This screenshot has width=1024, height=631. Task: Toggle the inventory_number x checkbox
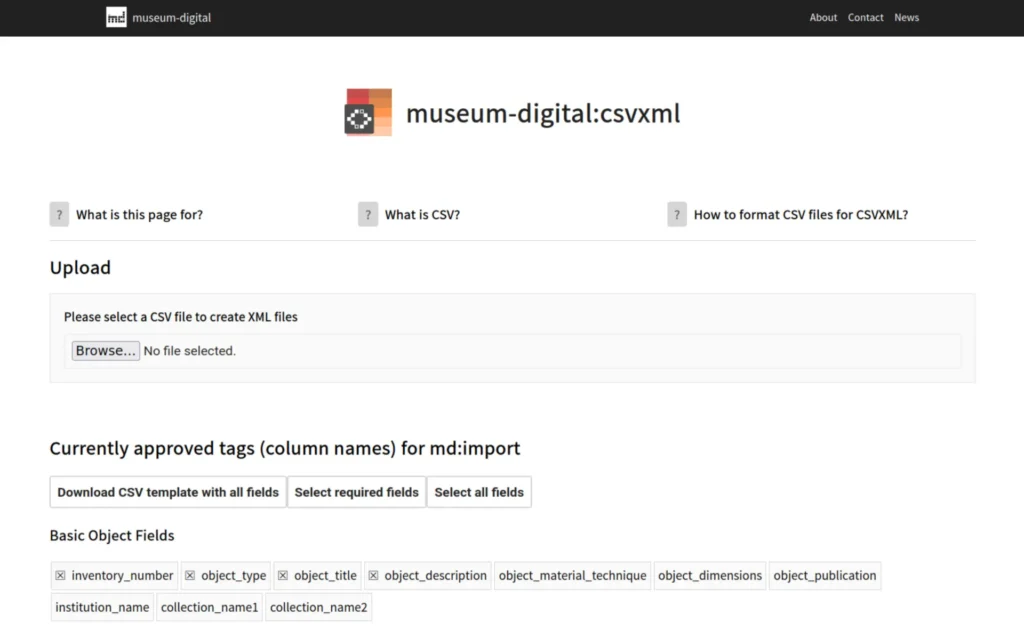click(60, 575)
